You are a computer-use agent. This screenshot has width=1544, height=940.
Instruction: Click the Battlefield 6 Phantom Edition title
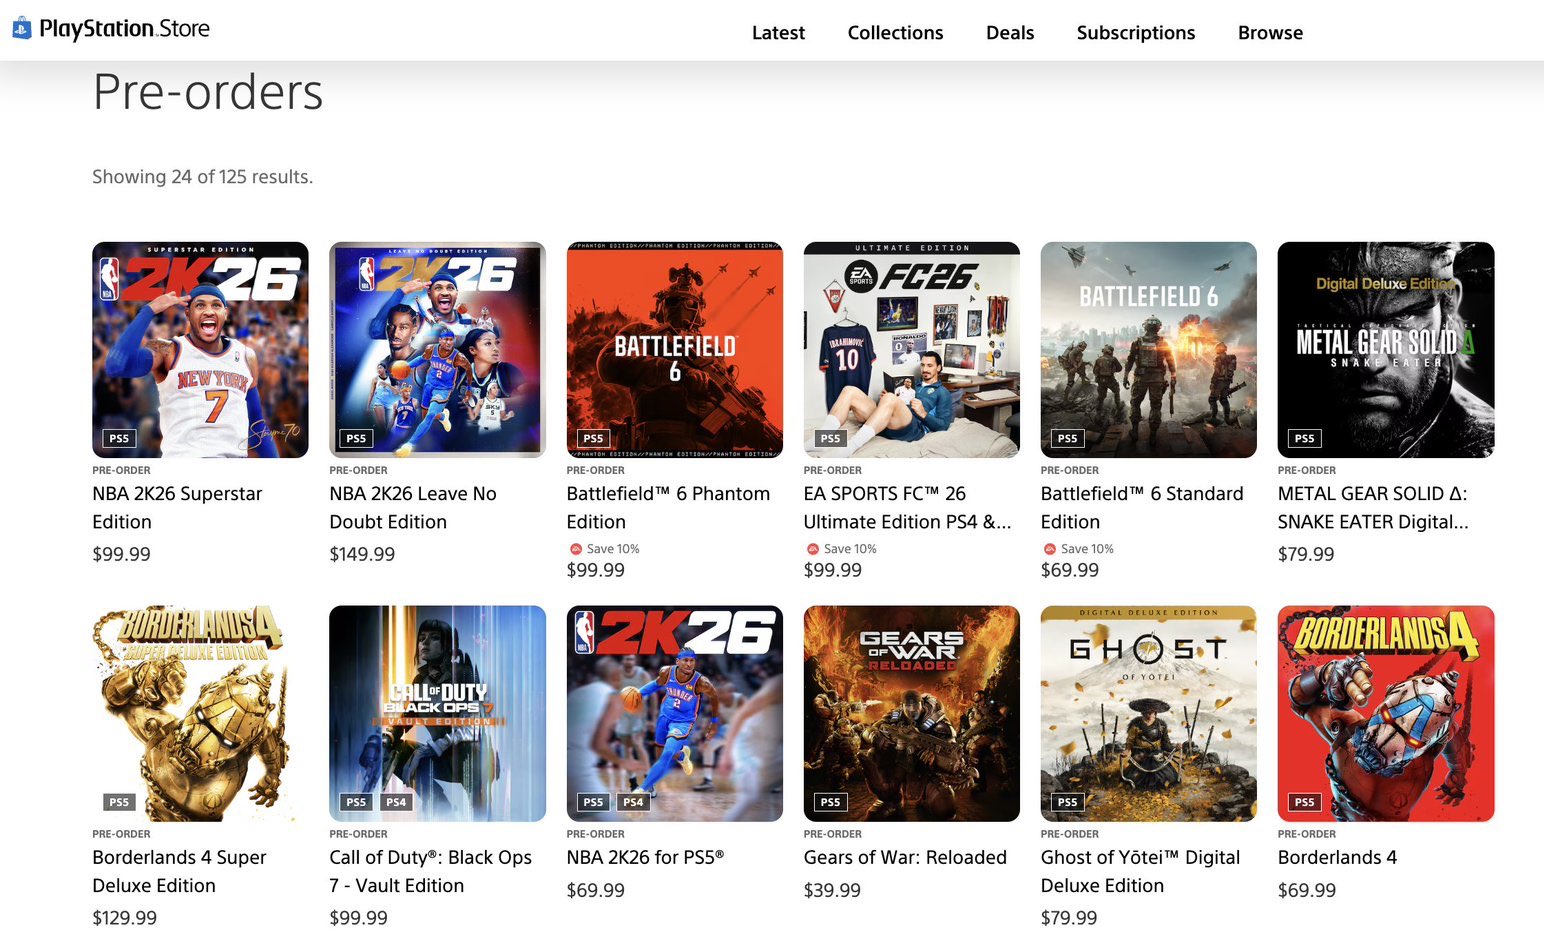click(668, 508)
